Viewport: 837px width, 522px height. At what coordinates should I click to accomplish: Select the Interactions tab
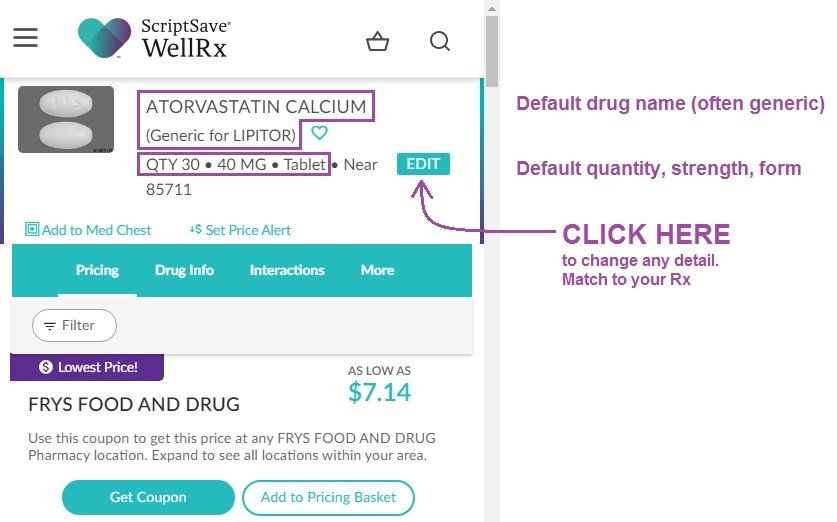287,270
